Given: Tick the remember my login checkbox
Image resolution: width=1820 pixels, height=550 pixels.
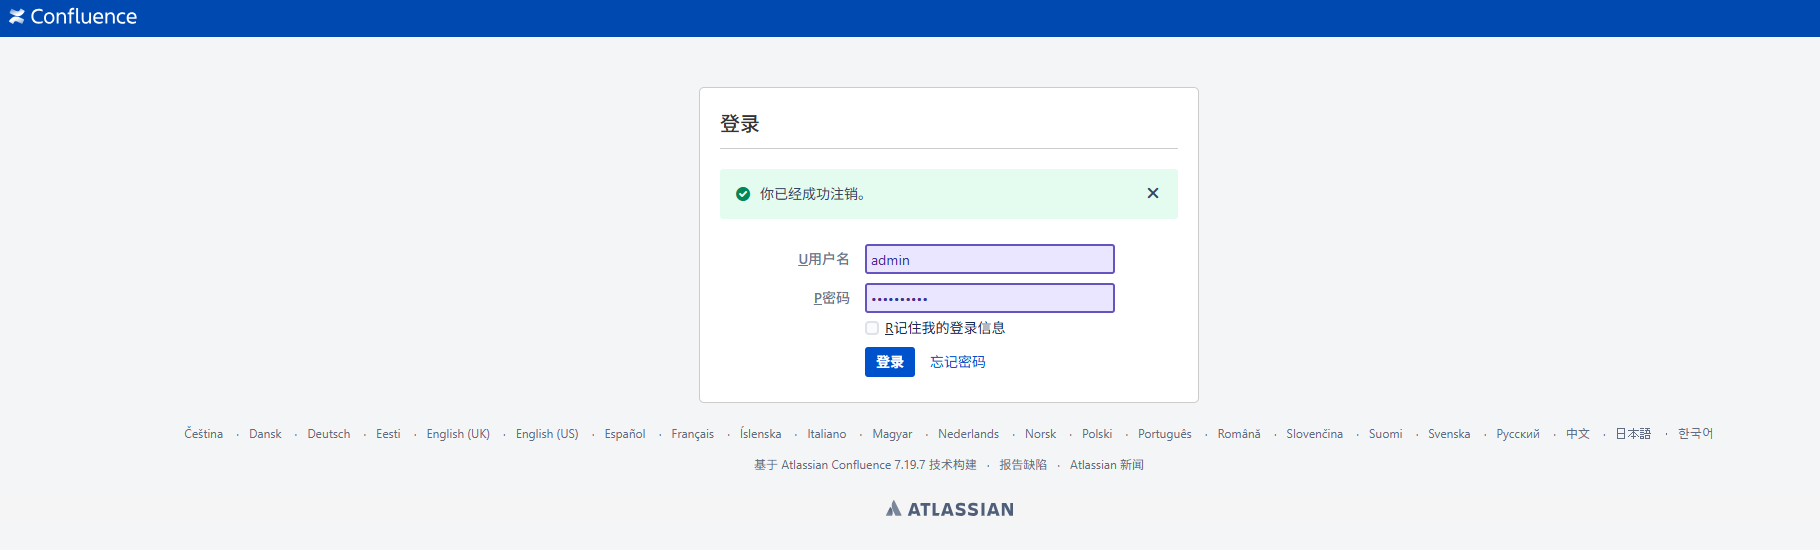Looking at the screenshot, I should pos(872,328).
